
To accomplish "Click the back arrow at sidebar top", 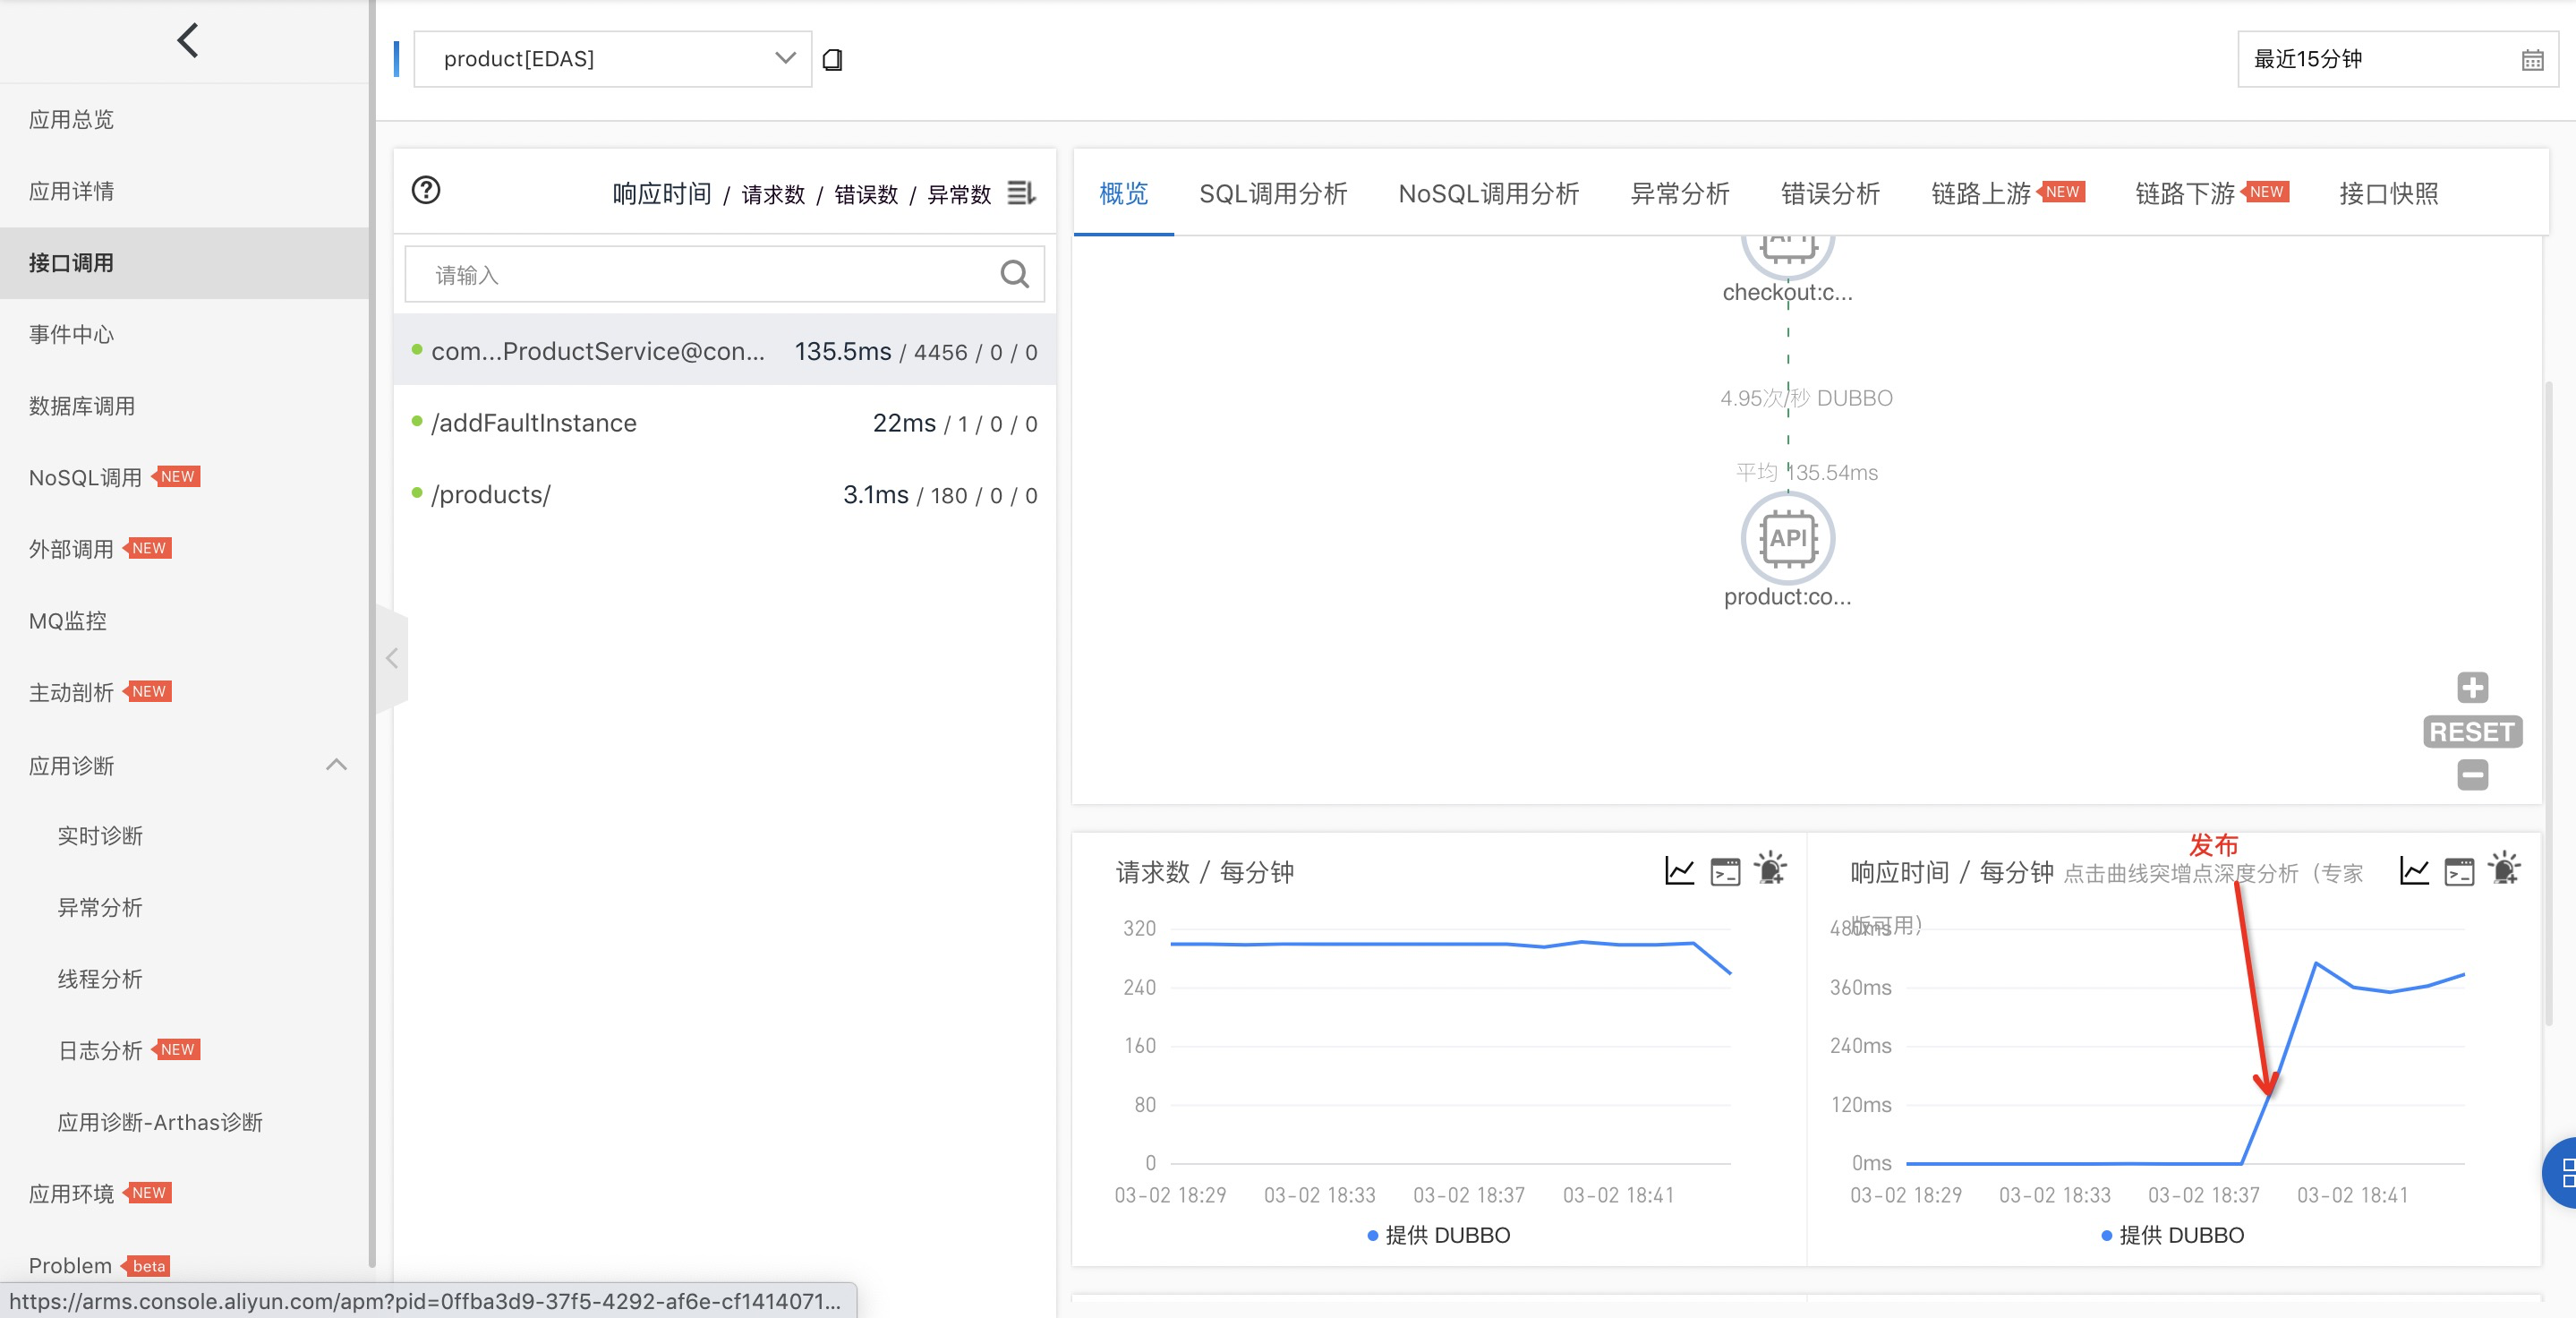I will (187, 41).
